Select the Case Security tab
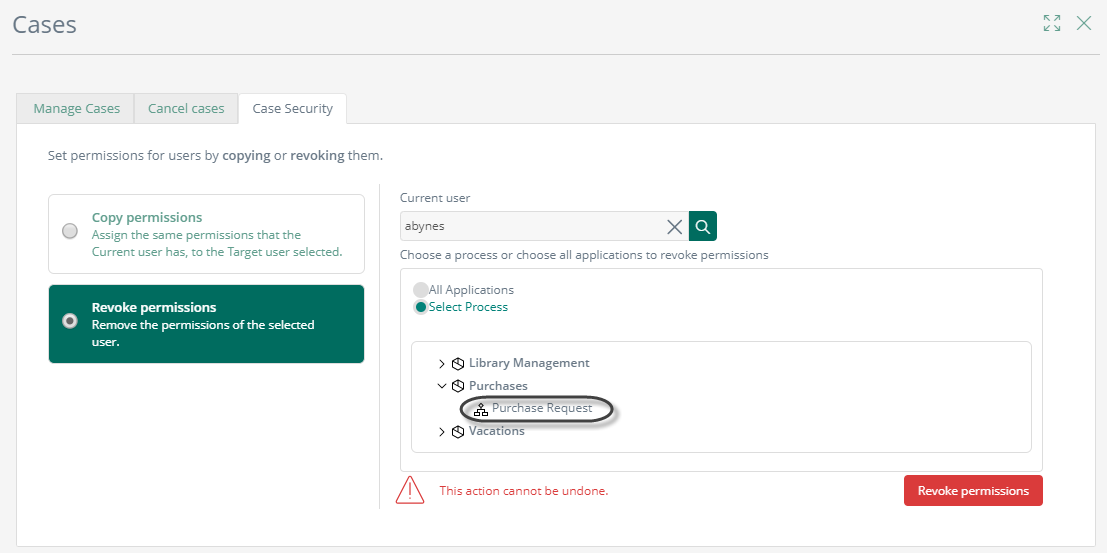This screenshot has height=553, width=1107. (x=292, y=109)
